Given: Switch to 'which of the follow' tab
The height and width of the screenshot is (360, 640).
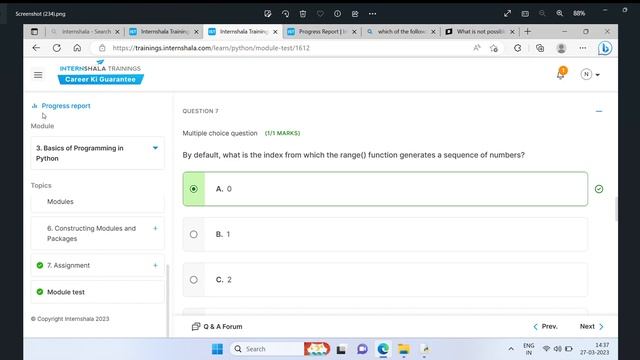Looking at the screenshot, I should point(401,31).
